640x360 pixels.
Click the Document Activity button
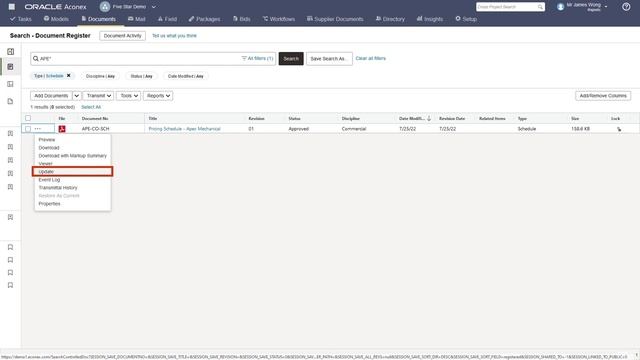pyautogui.click(x=122, y=36)
